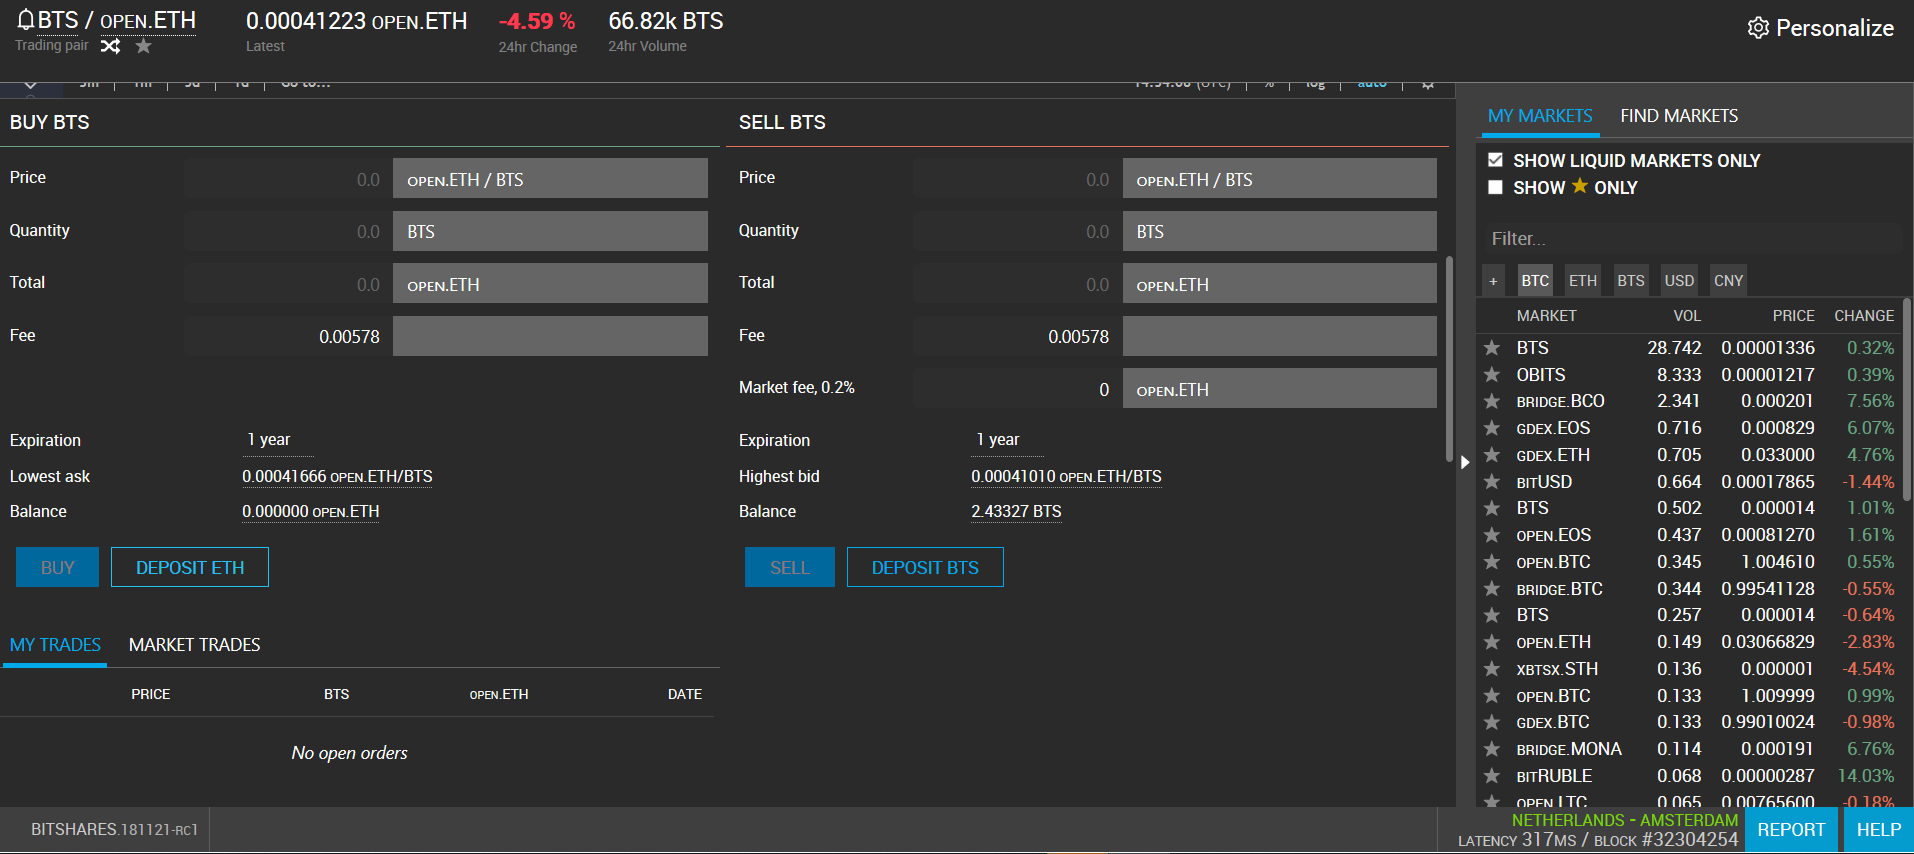Star the GDEX.ETH market row
Image resolution: width=1914 pixels, height=854 pixels.
point(1492,455)
